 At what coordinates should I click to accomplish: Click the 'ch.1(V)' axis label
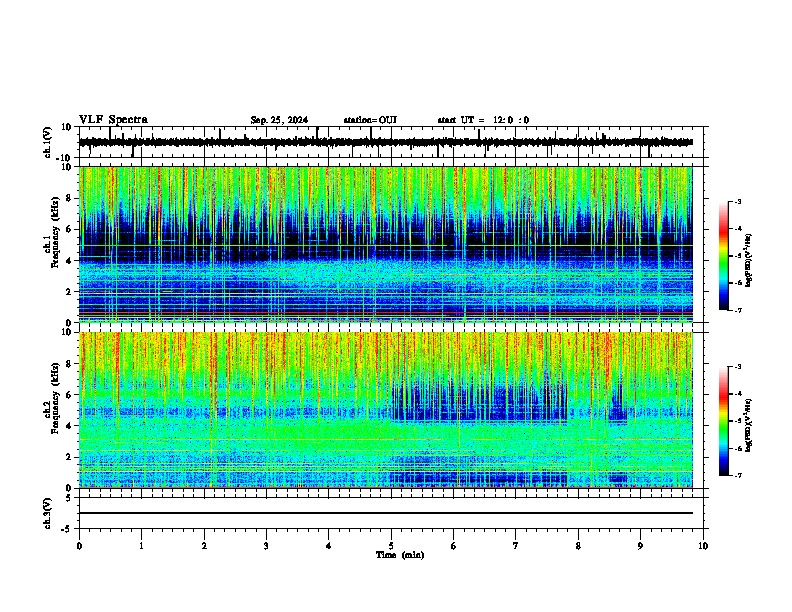point(48,142)
